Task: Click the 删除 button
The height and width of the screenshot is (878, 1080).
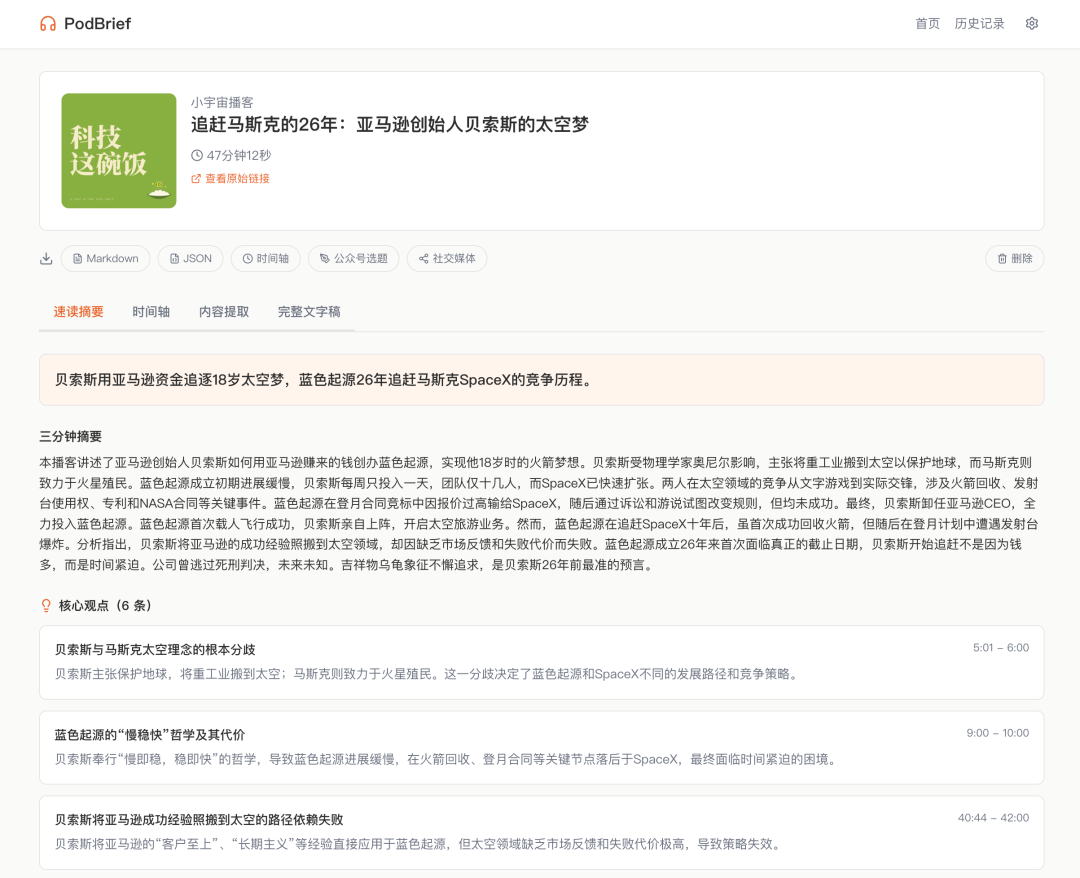Action: 1015,258
